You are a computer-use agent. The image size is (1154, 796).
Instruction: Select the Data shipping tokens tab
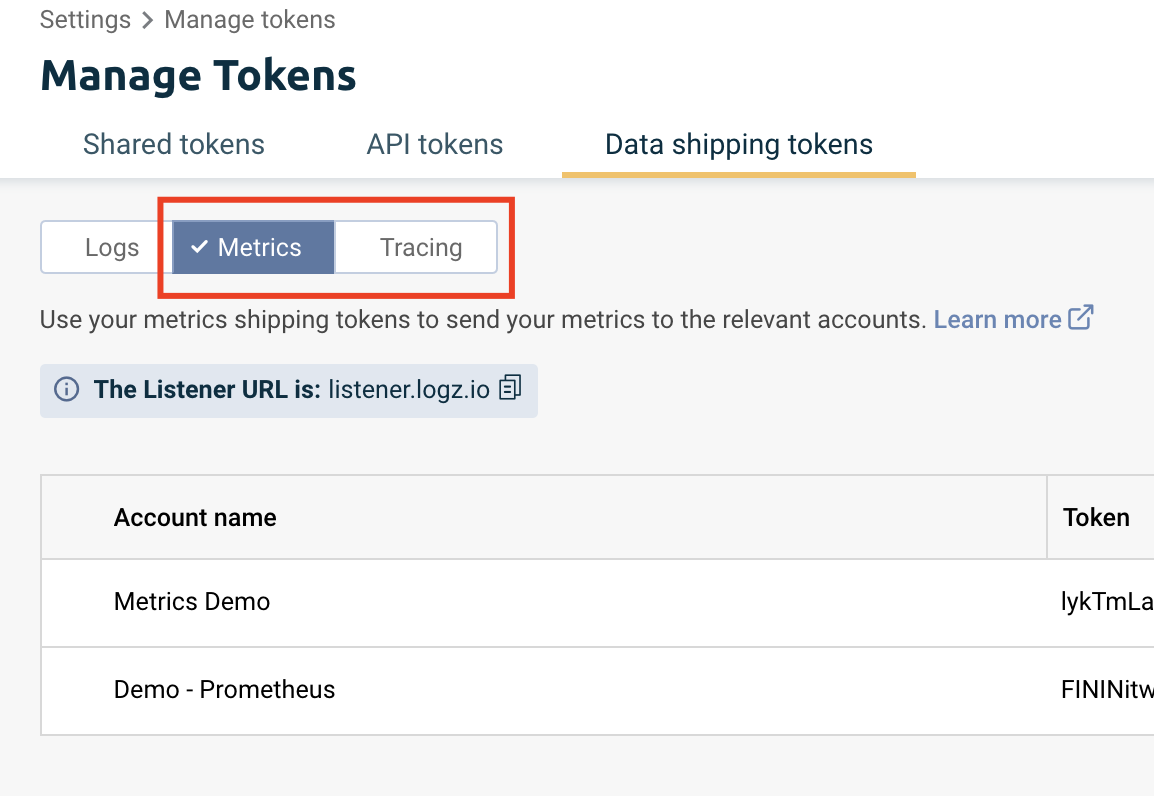[x=739, y=144]
